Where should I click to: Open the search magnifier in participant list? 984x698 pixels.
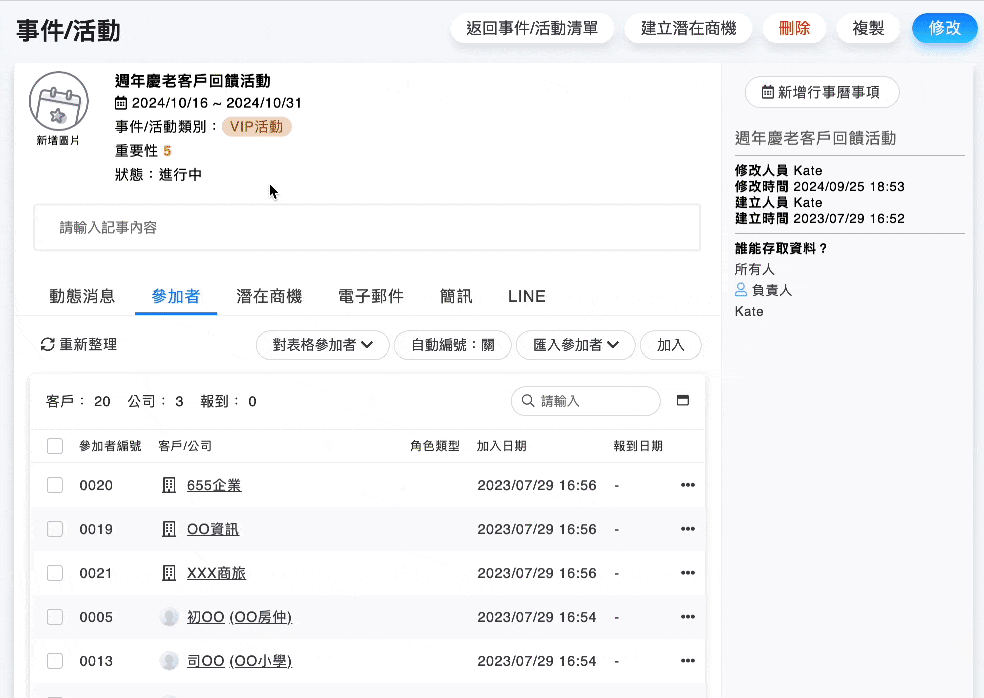coord(527,401)
